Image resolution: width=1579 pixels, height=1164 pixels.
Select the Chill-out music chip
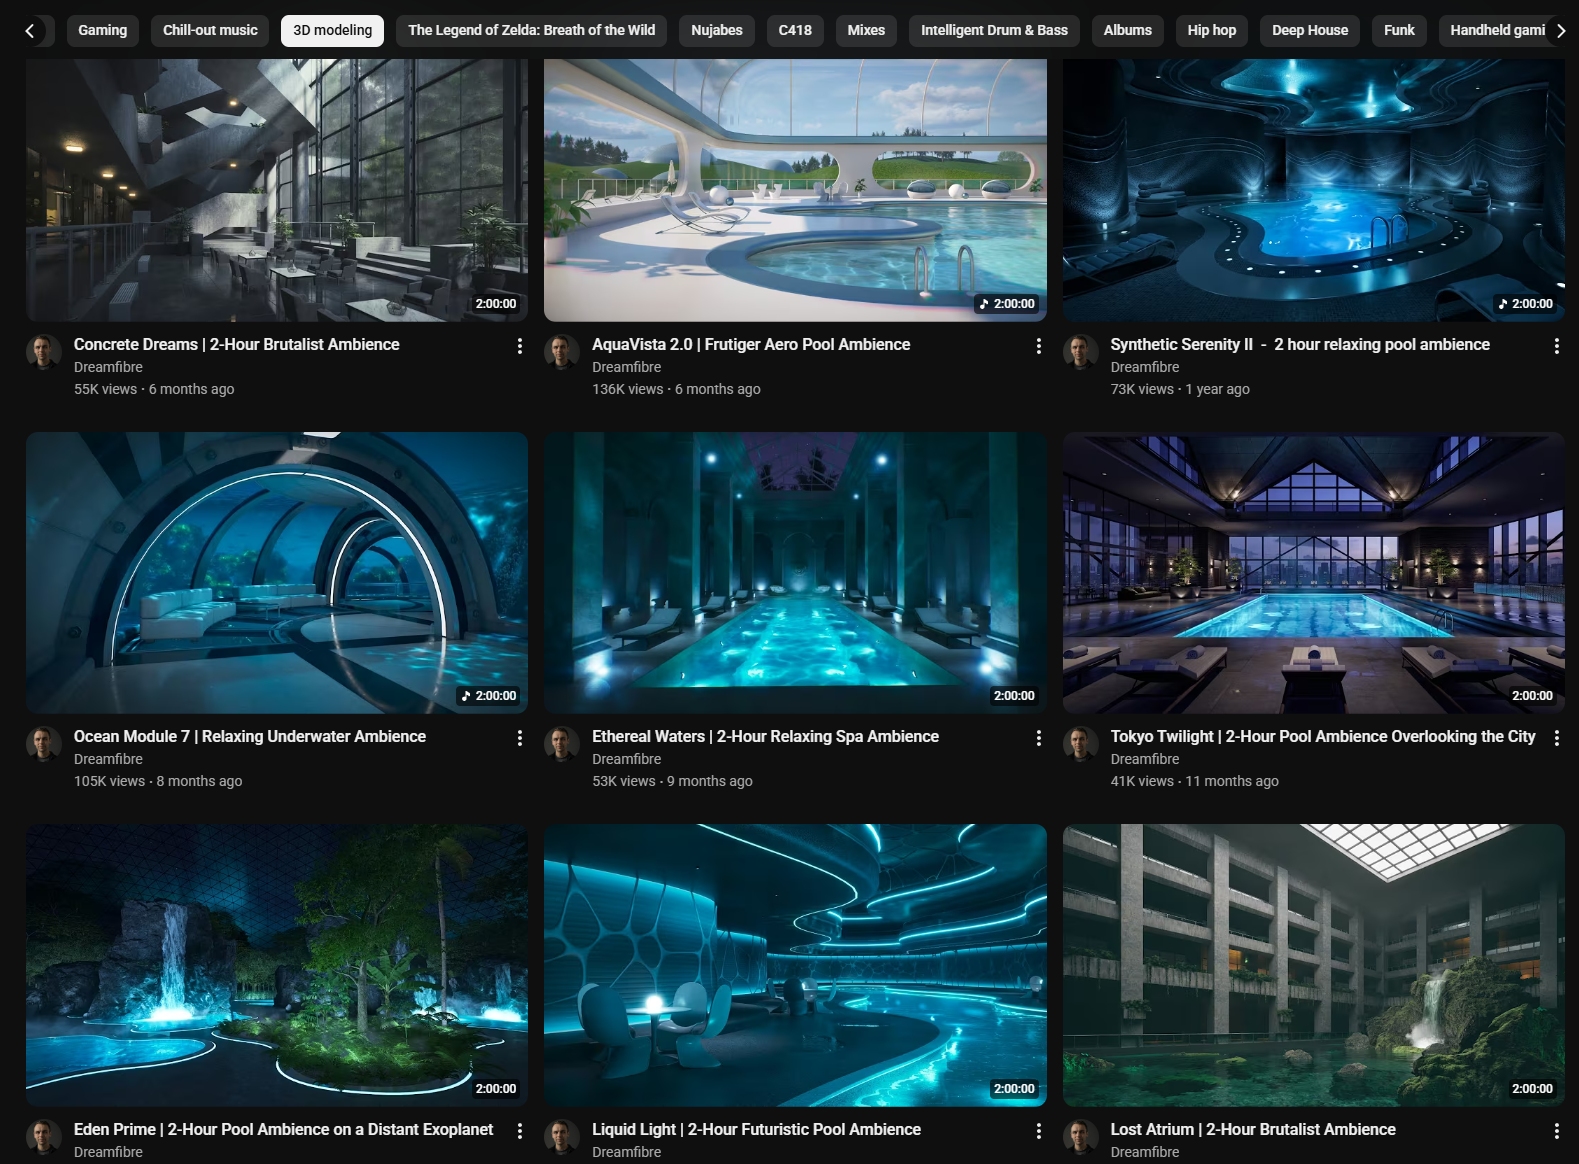210,31
